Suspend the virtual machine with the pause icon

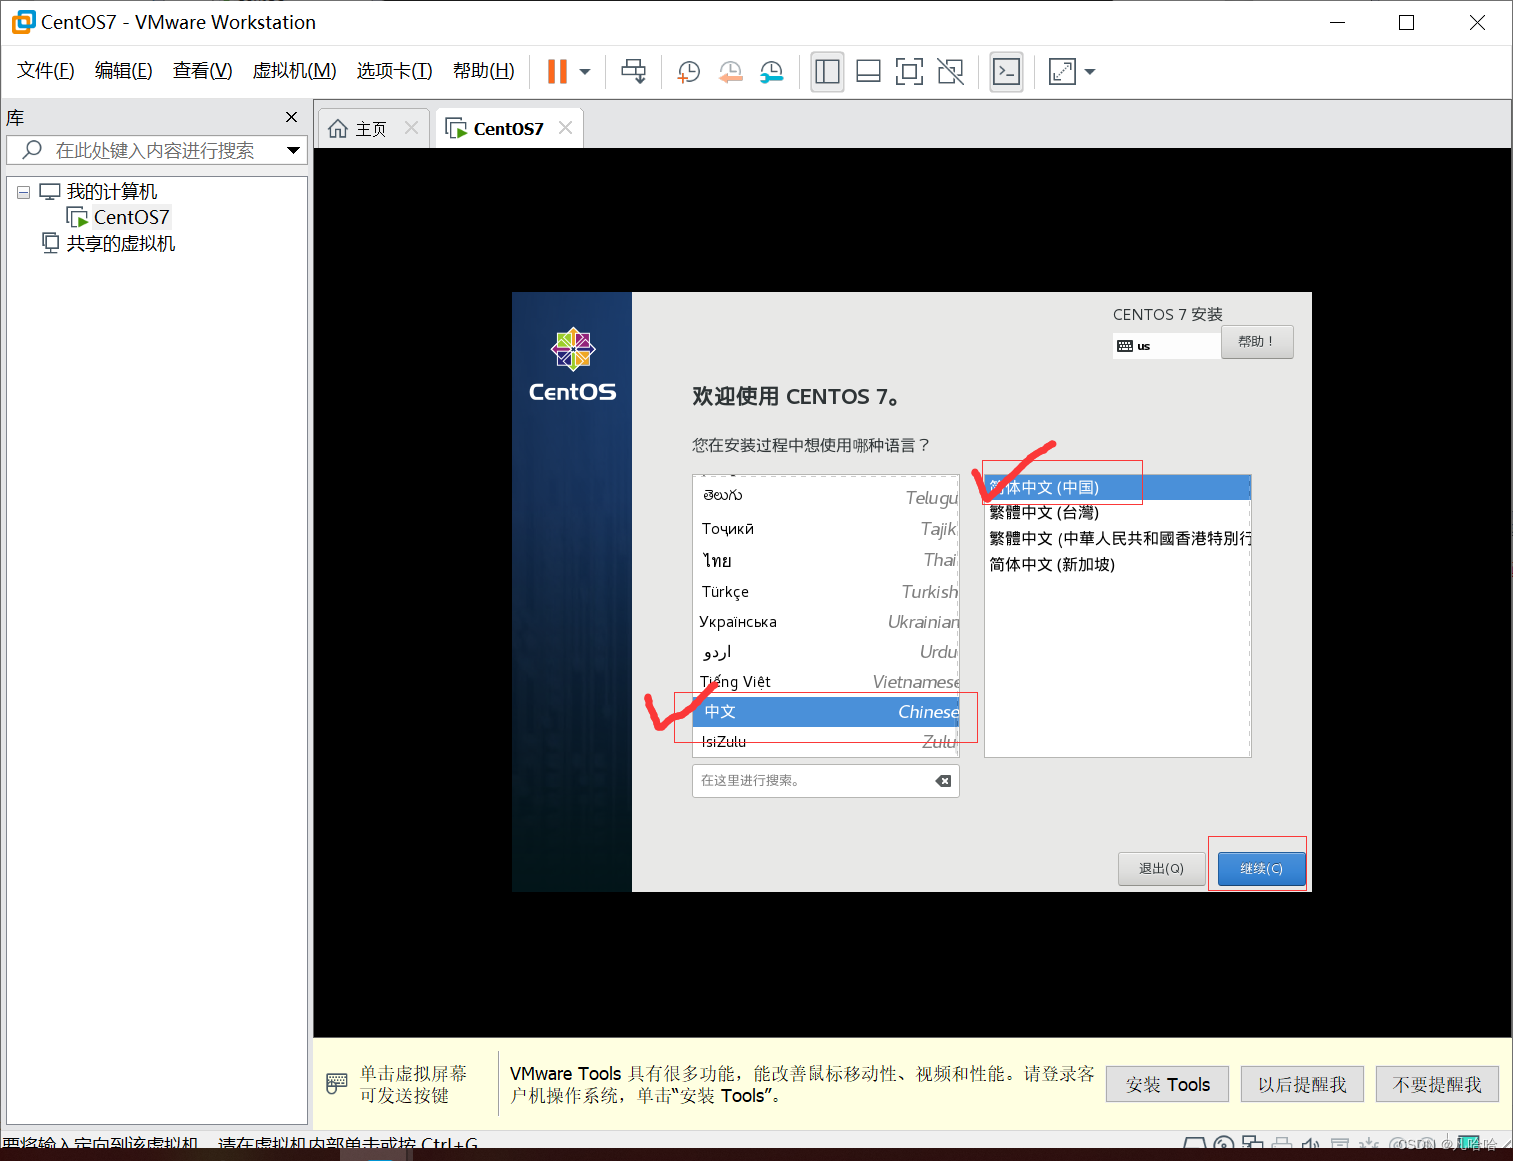pos(556,71)
